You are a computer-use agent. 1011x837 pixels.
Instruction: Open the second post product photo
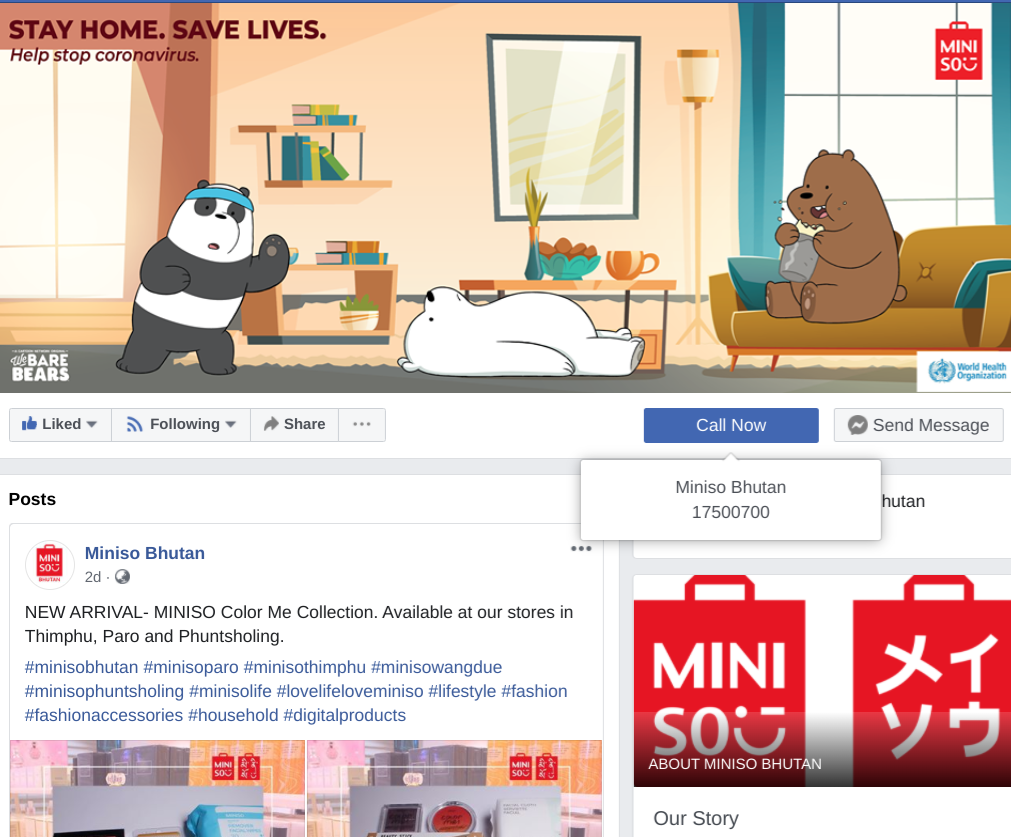point(455,789)
